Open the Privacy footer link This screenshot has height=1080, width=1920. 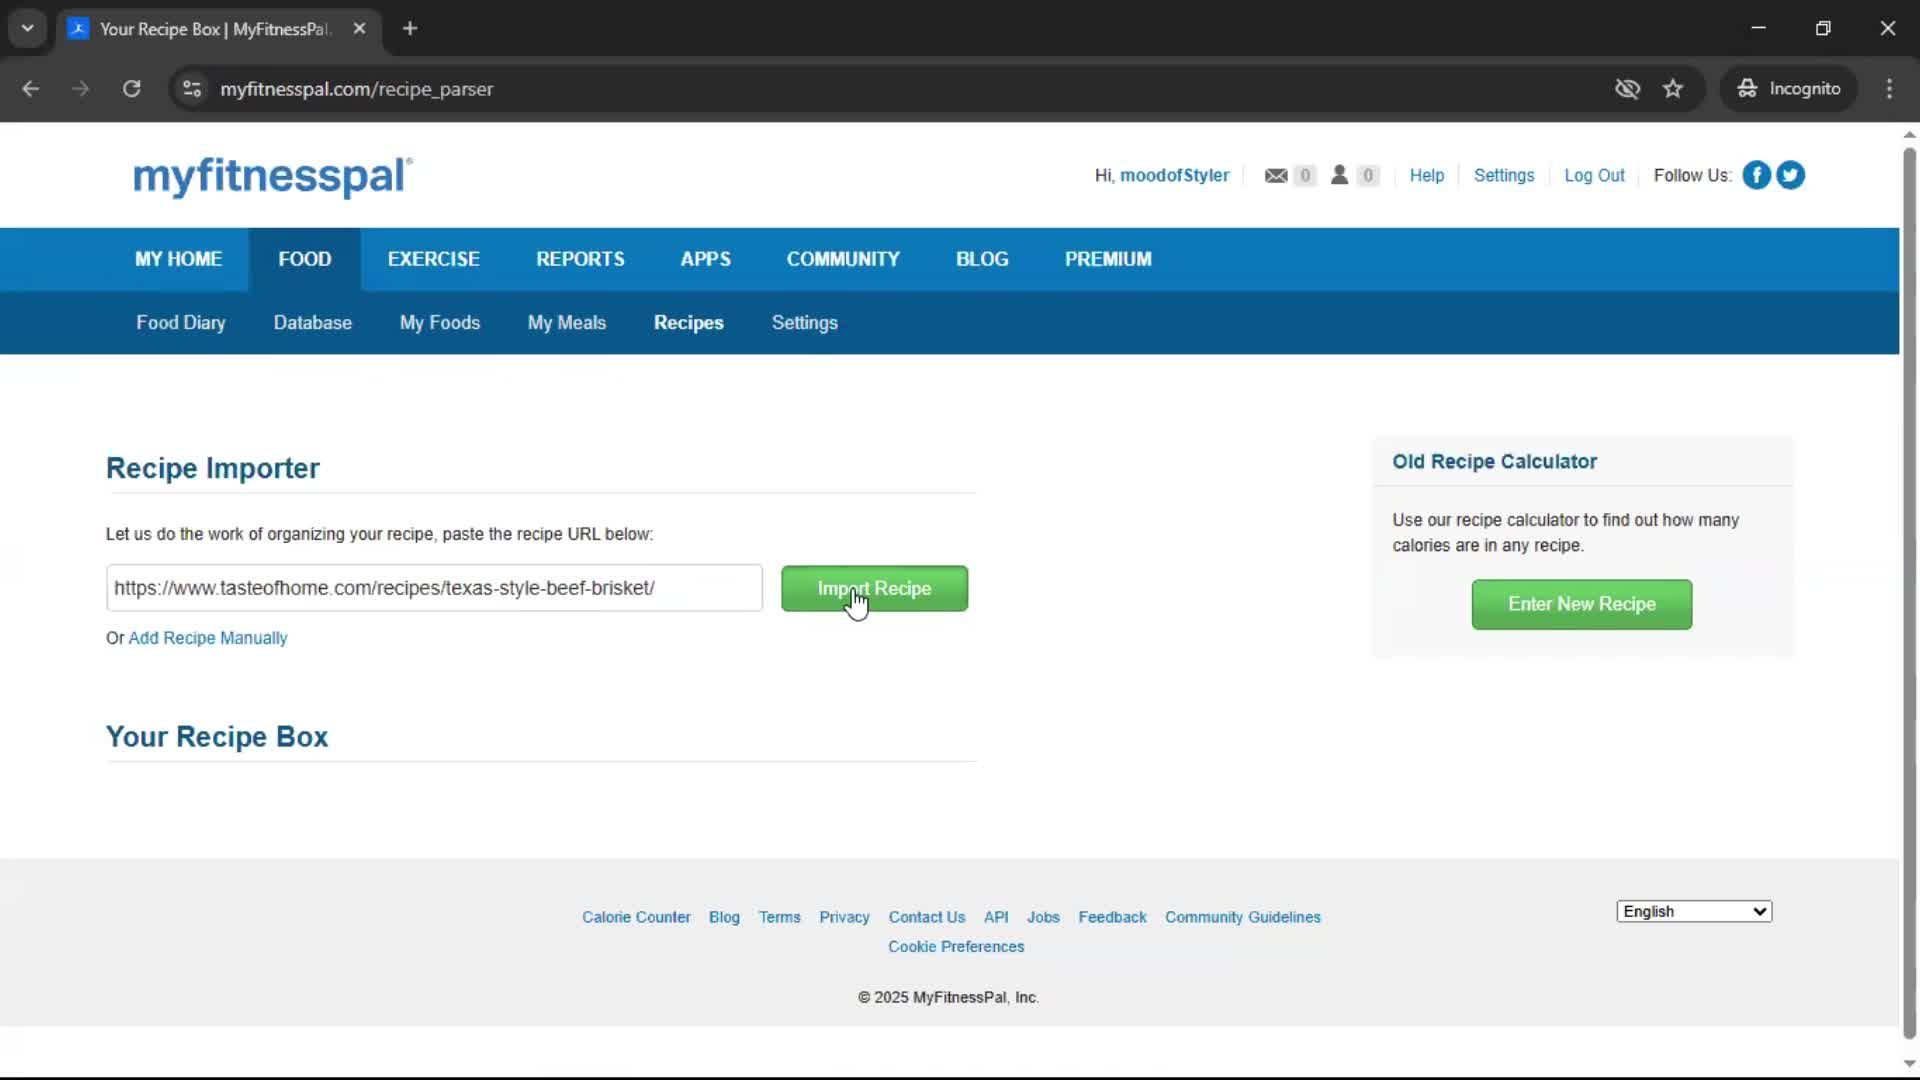click(x=844, y=917)
